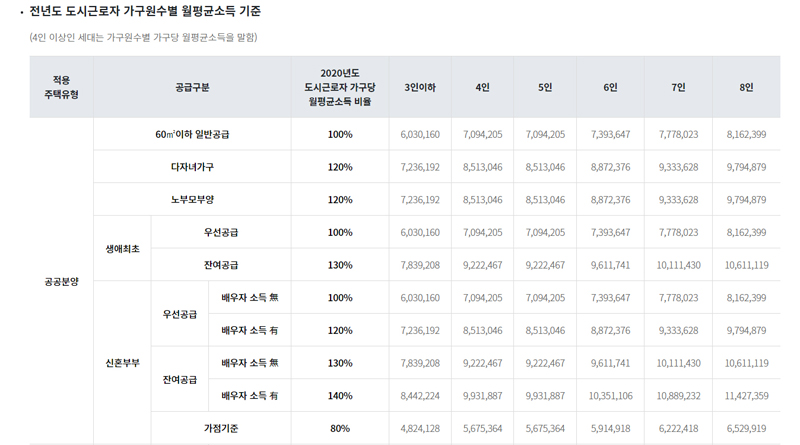
Task: Select the 생애최초 category cell
Action: point(122,249)
